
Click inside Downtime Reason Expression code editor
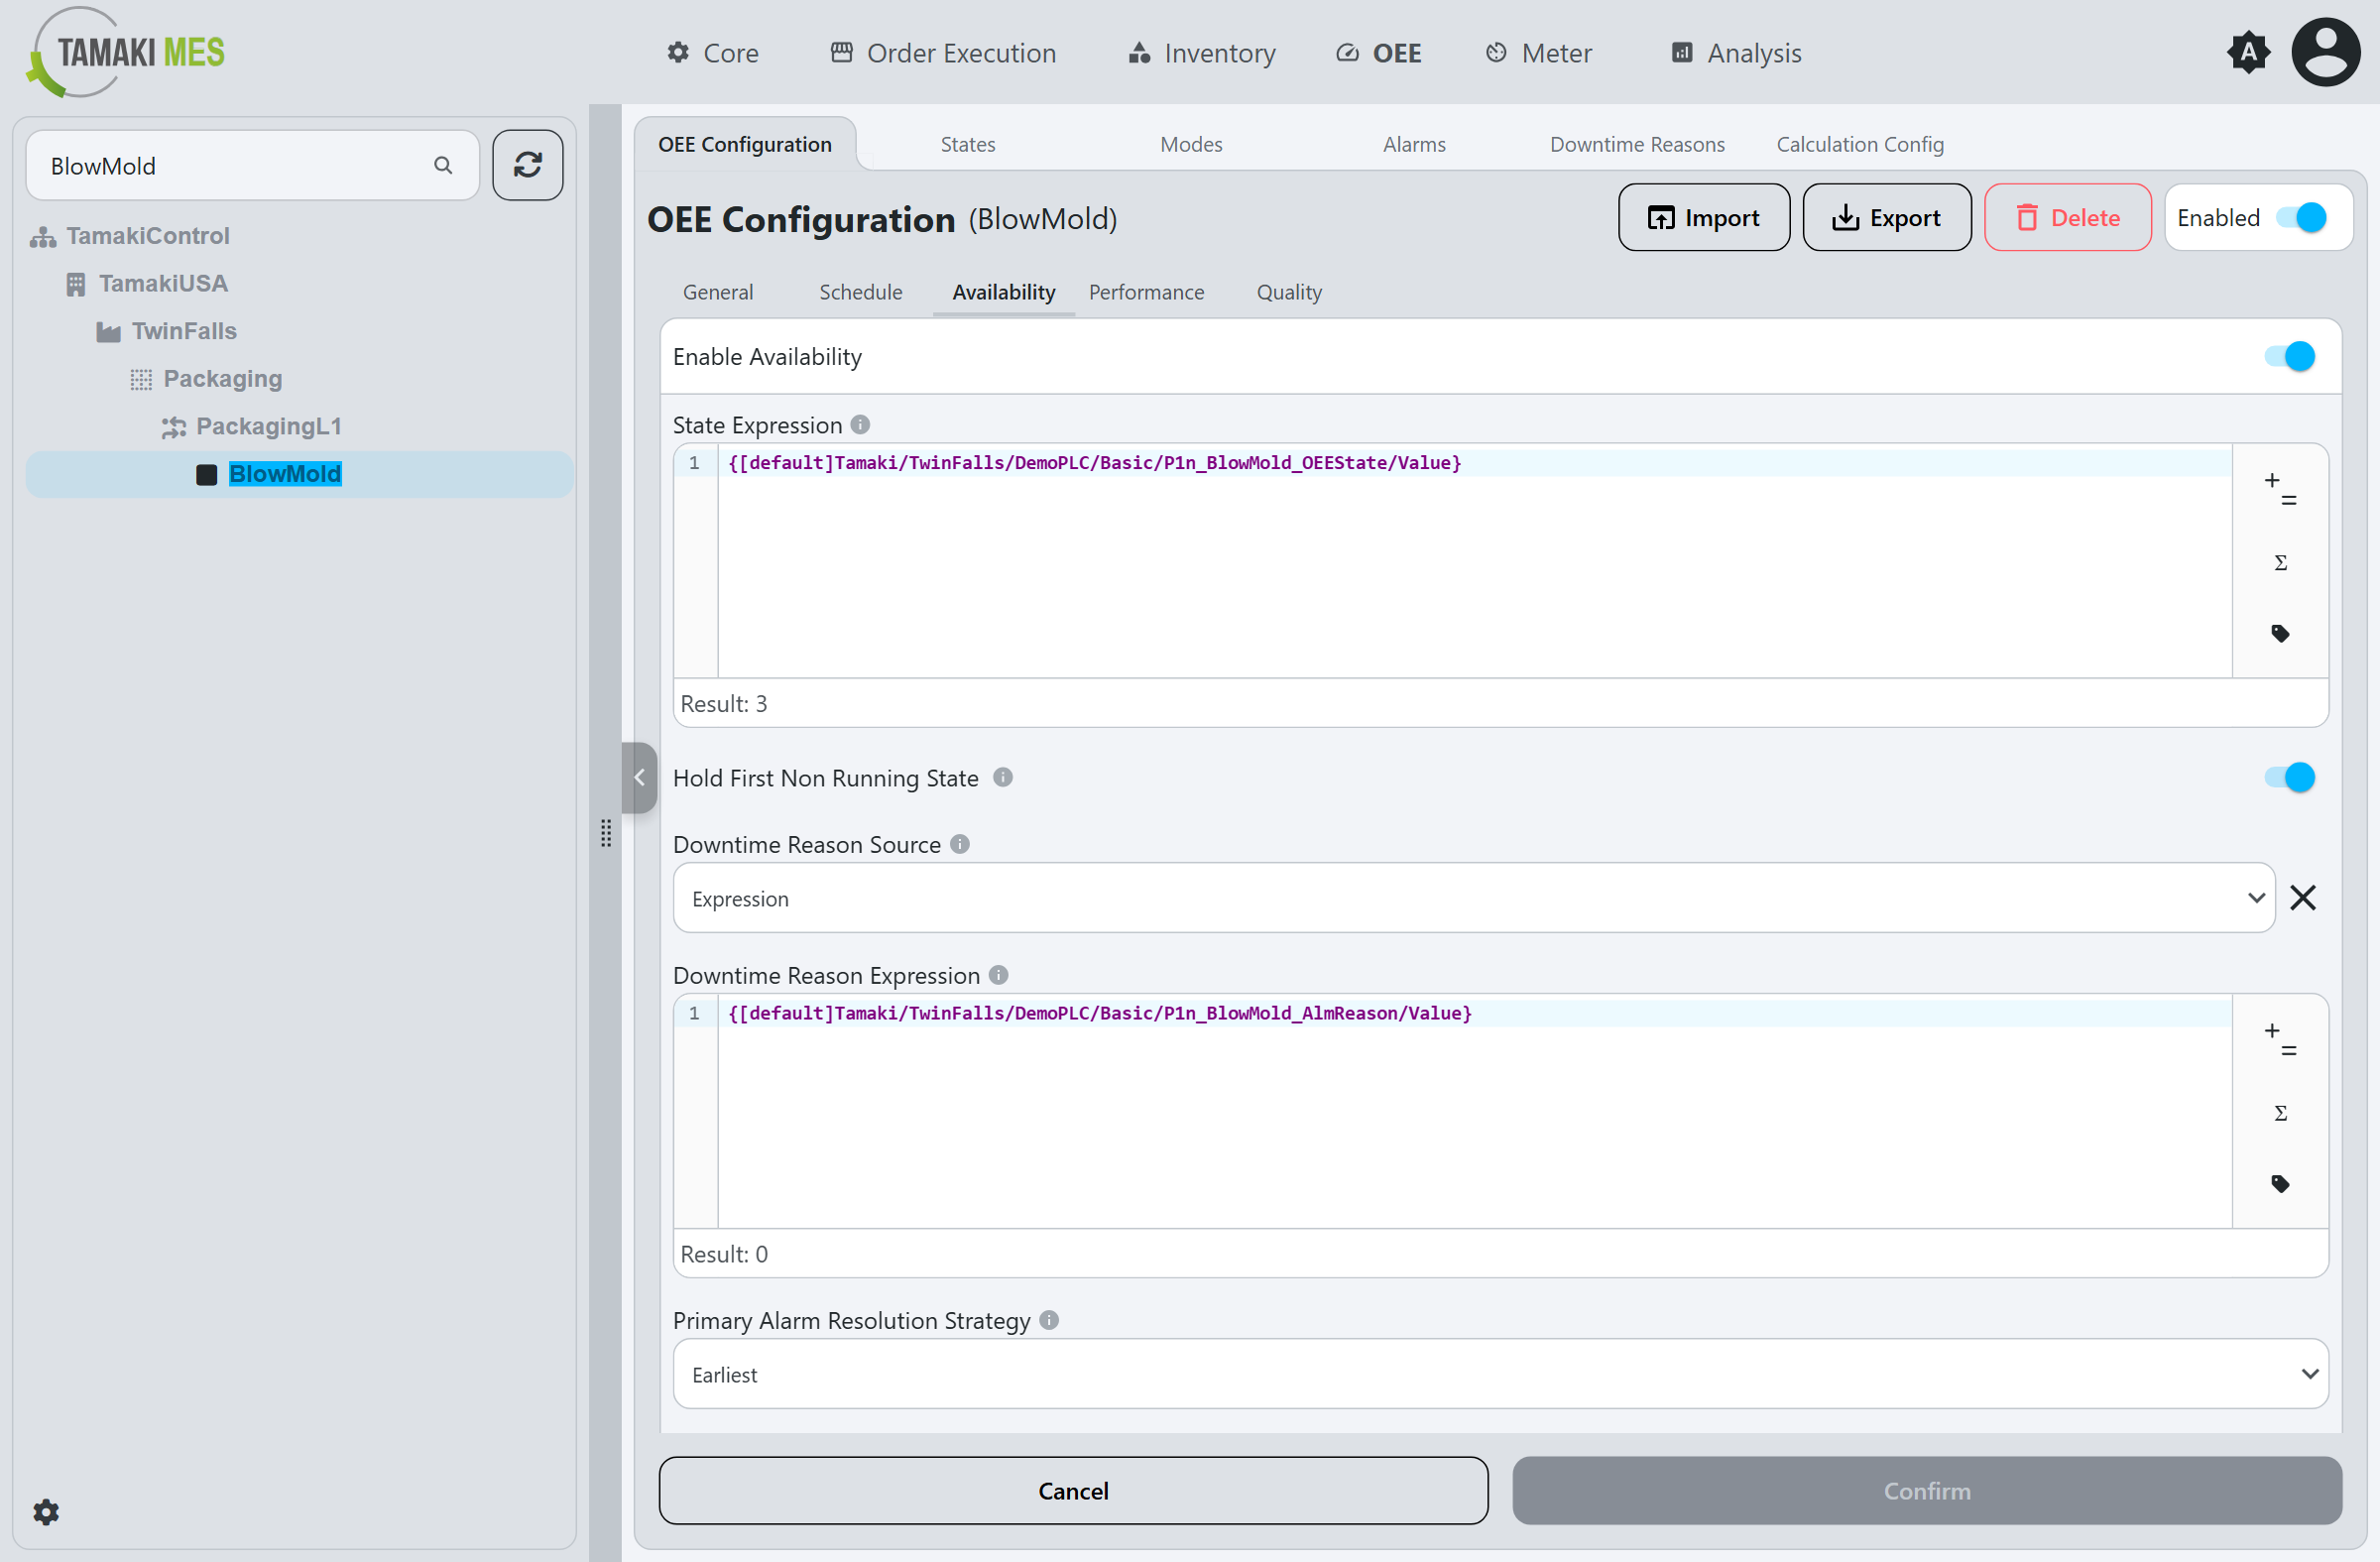[1474, 1113]
